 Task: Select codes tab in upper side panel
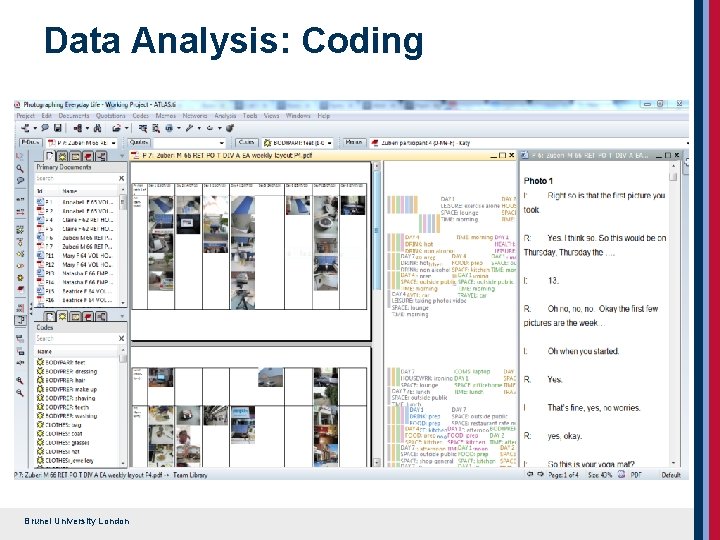tap(62, 156)
